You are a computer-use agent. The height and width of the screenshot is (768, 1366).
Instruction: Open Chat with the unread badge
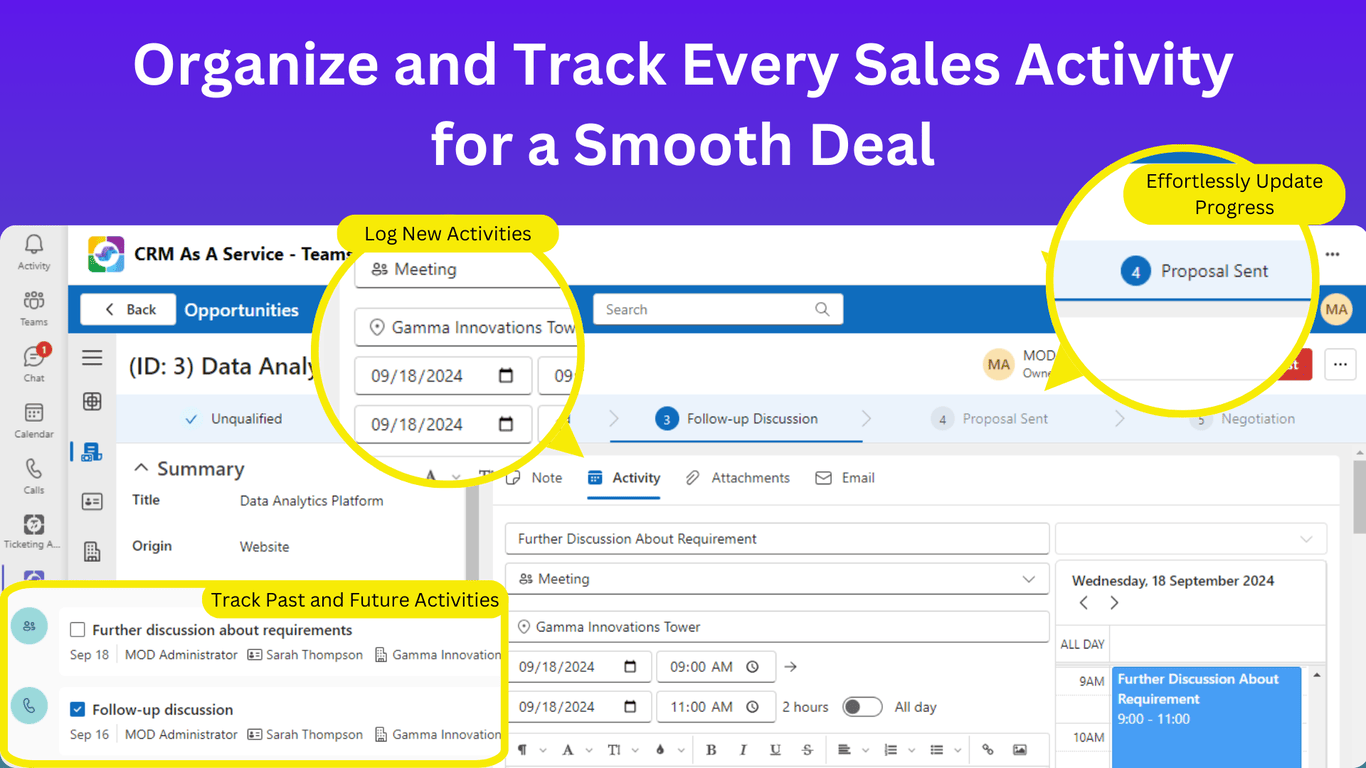[x=34, y=364]
